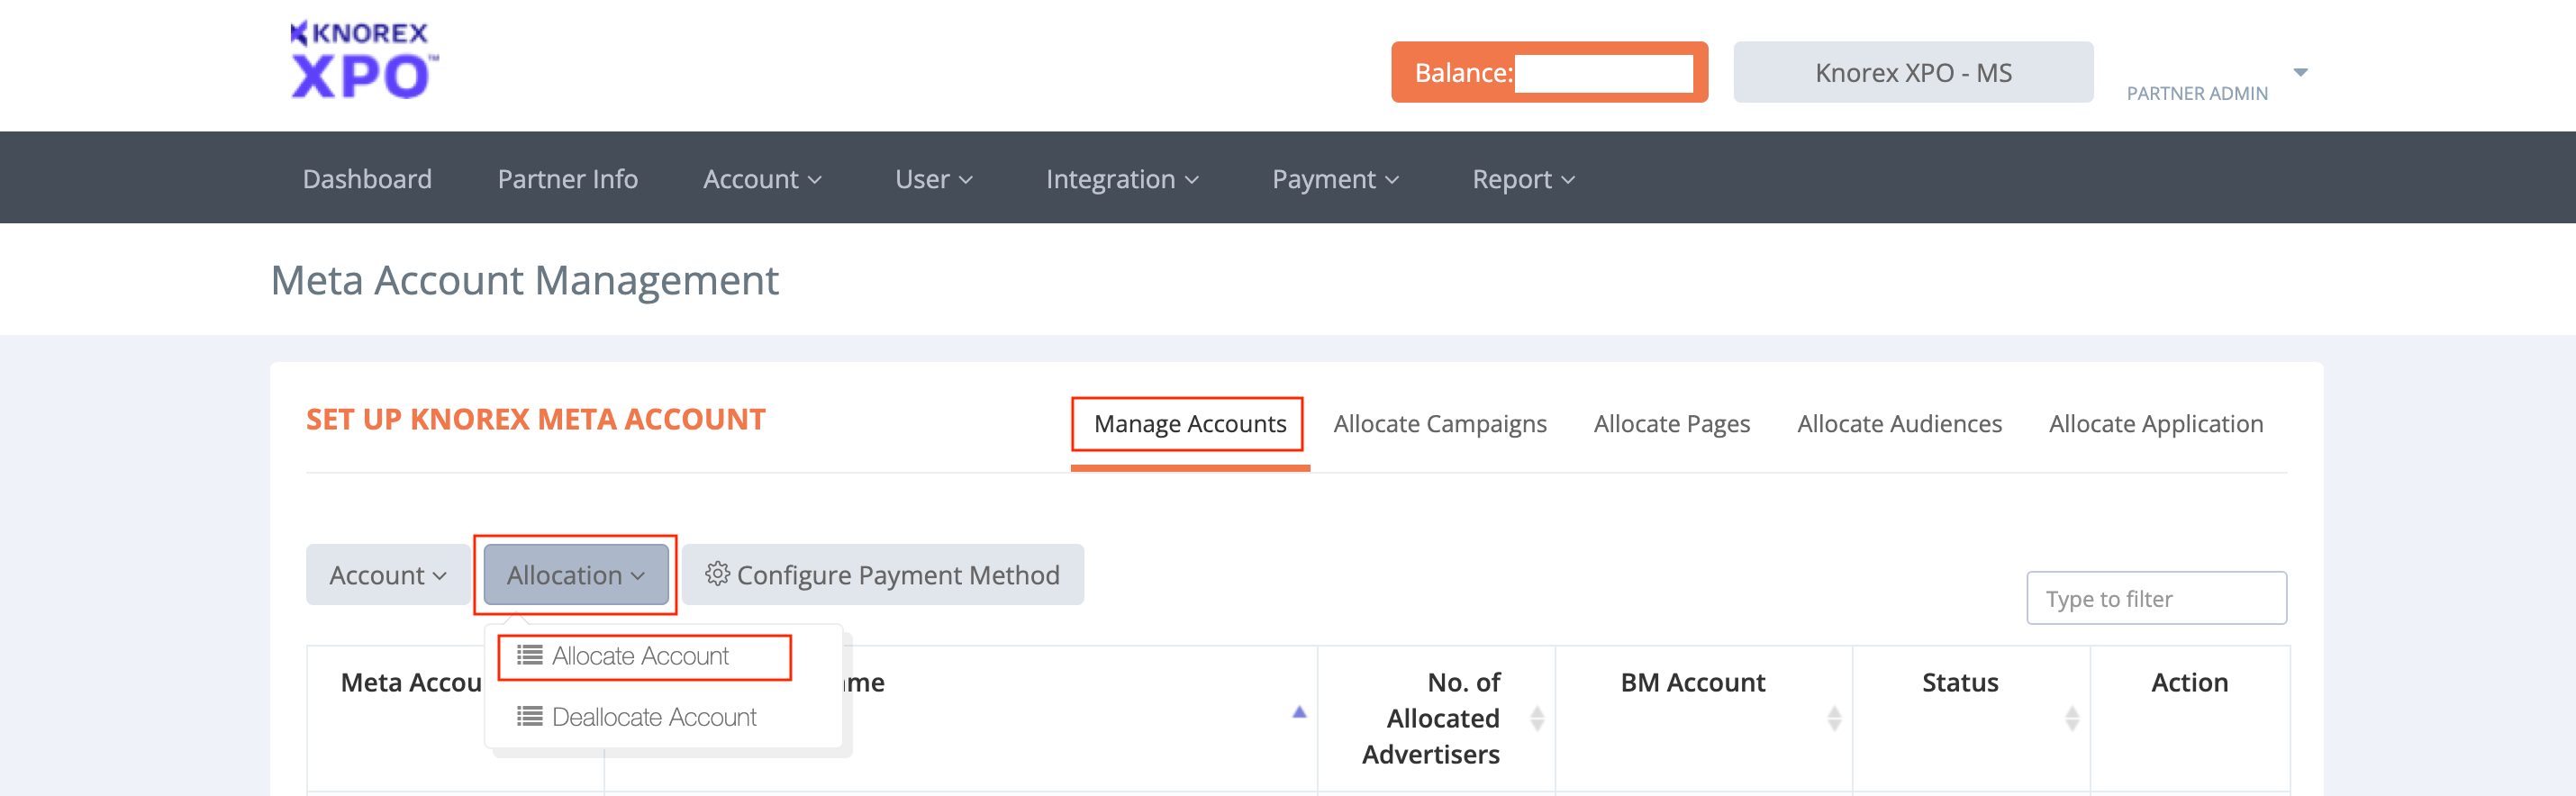The width and height of the screenshot is (2576, 796).
Task: Click the Knorex XPO logo
Action: pyautogui.click(x=363, y=61)
